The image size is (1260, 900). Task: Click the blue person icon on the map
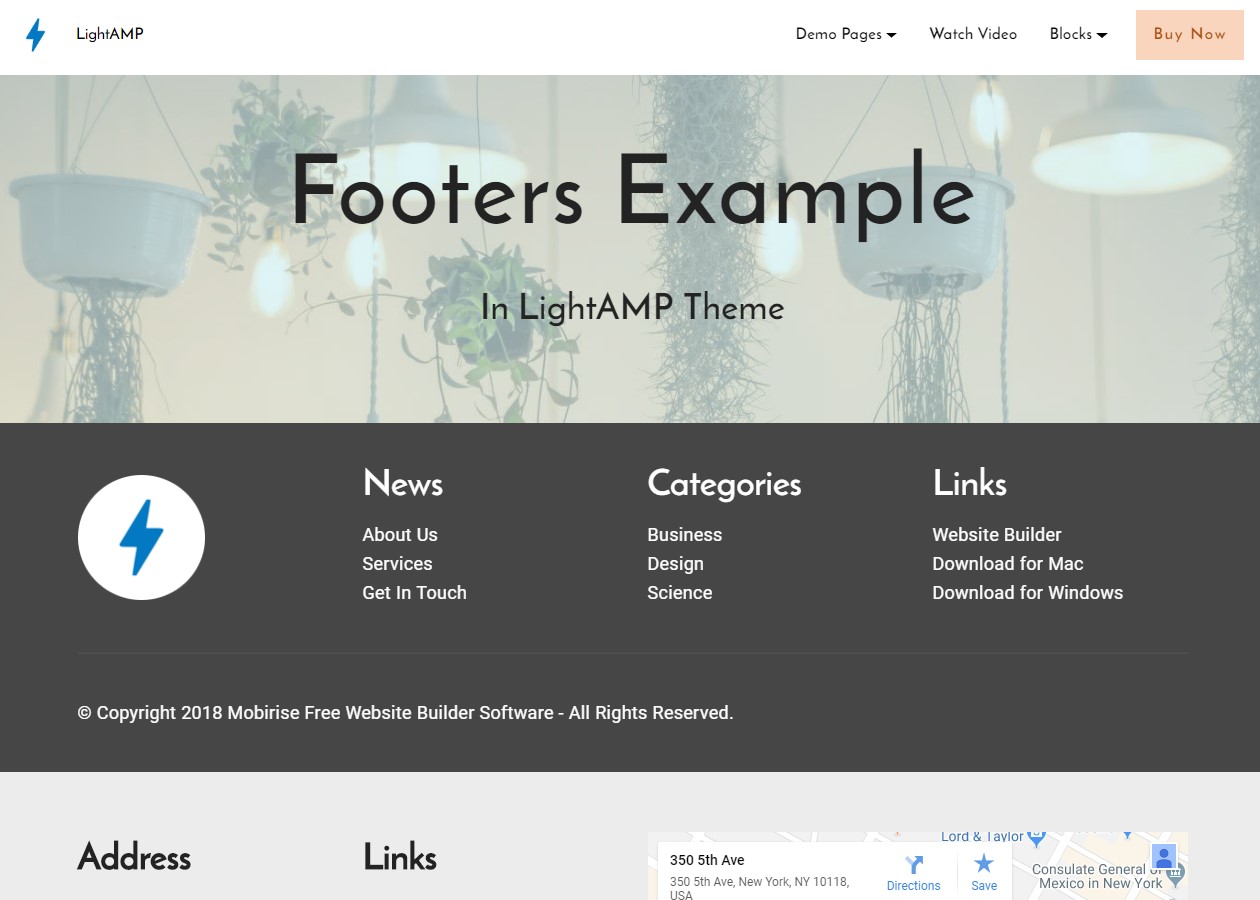[1163, 857]
